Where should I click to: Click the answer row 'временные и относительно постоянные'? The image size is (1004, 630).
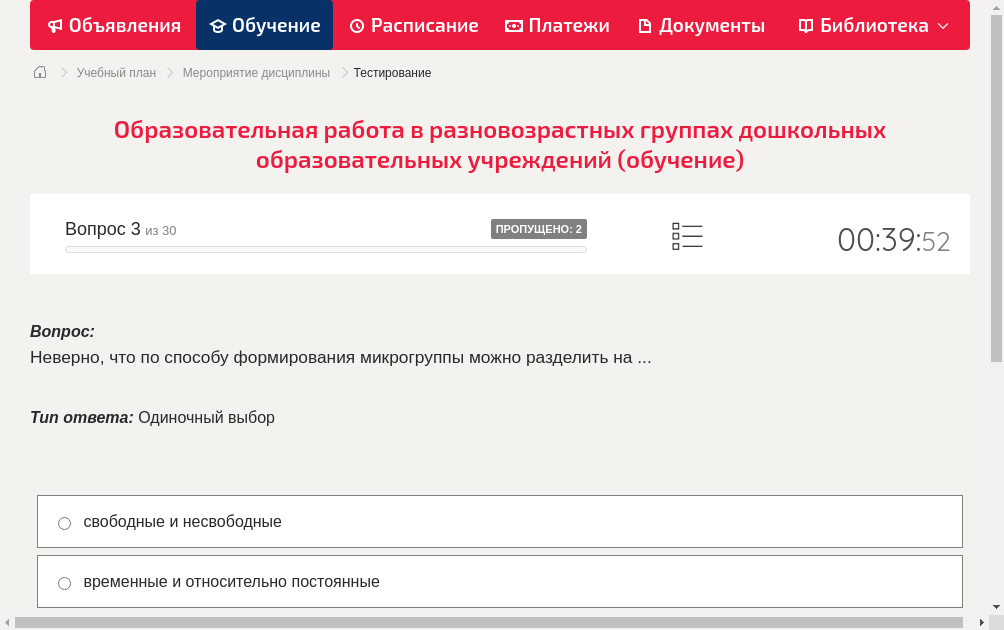click(x=499, y=581)
